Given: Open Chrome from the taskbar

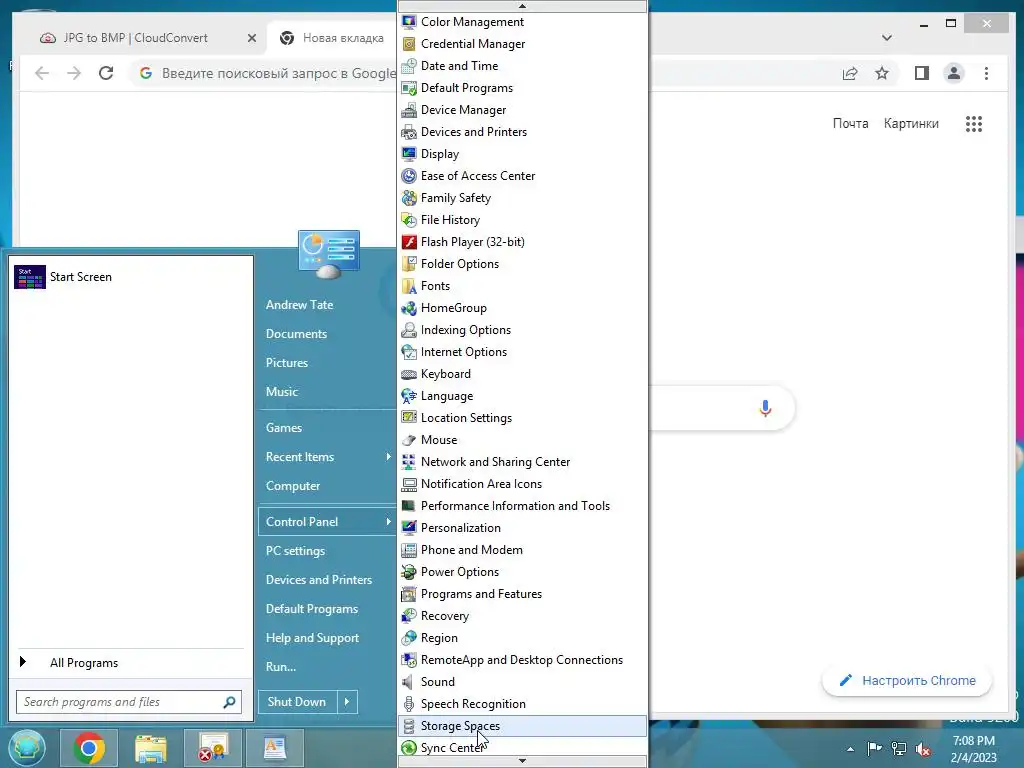Looking at the screenshot, I should [x=89, y=748].
